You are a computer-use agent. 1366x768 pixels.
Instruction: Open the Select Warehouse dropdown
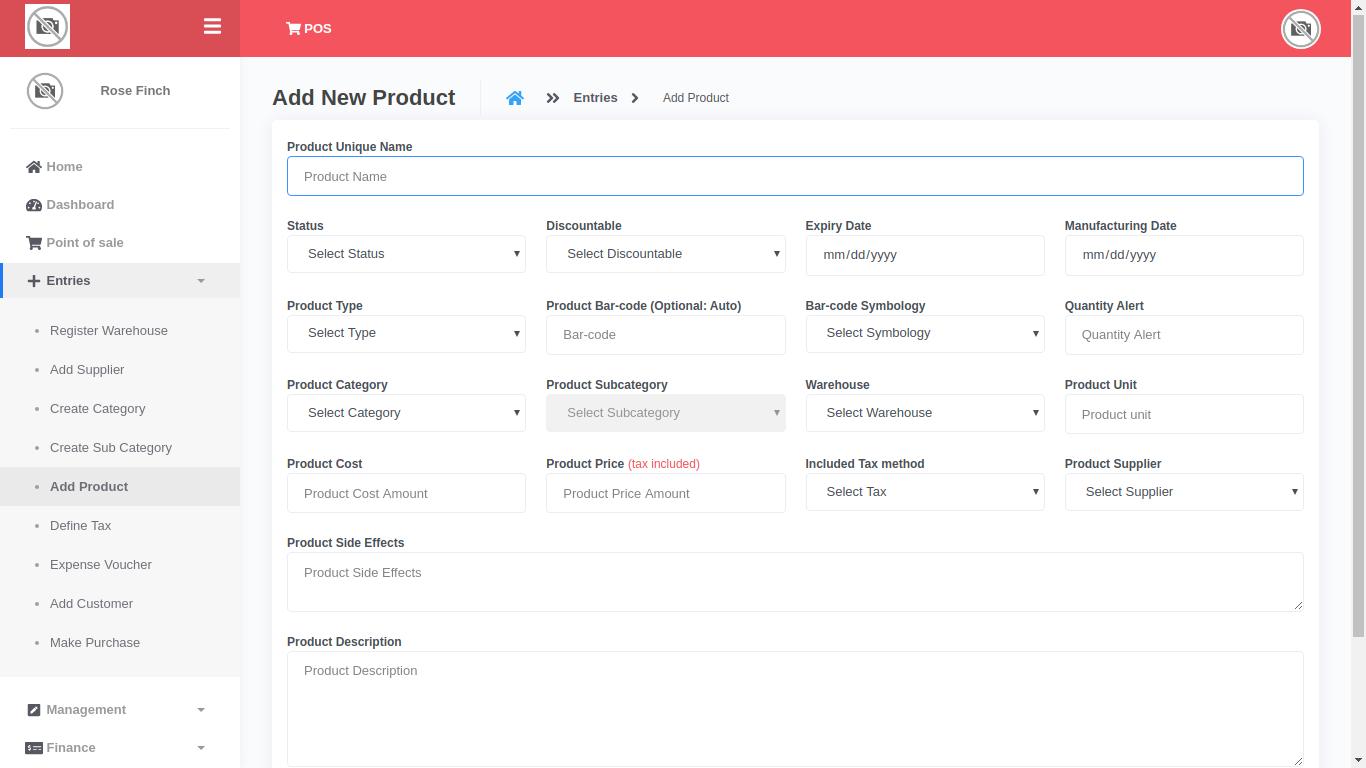point(924,413)
